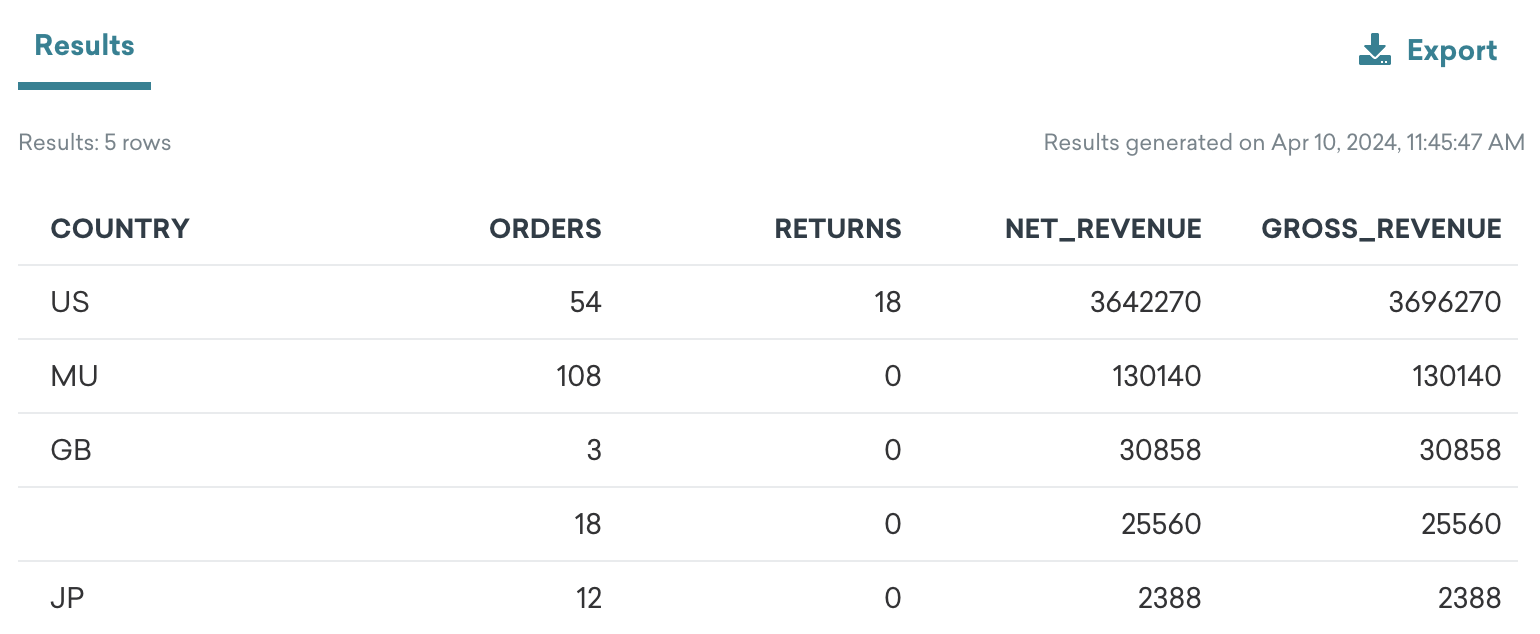
Task: Click the GROSS_REVENUE column header
Action: pyautogui.click(x=1381, y=229)
